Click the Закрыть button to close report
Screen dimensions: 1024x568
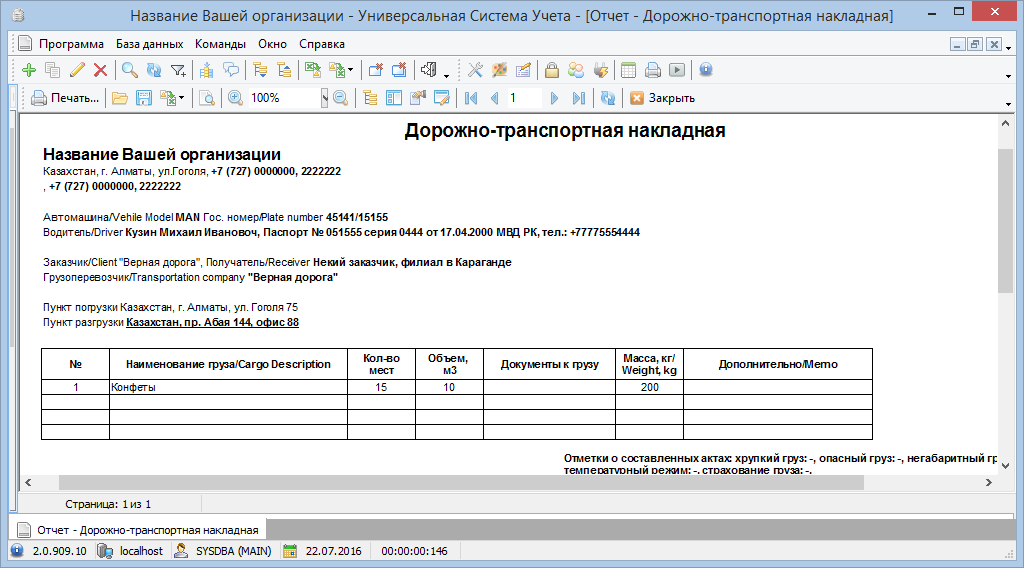[x=662, y=98]
